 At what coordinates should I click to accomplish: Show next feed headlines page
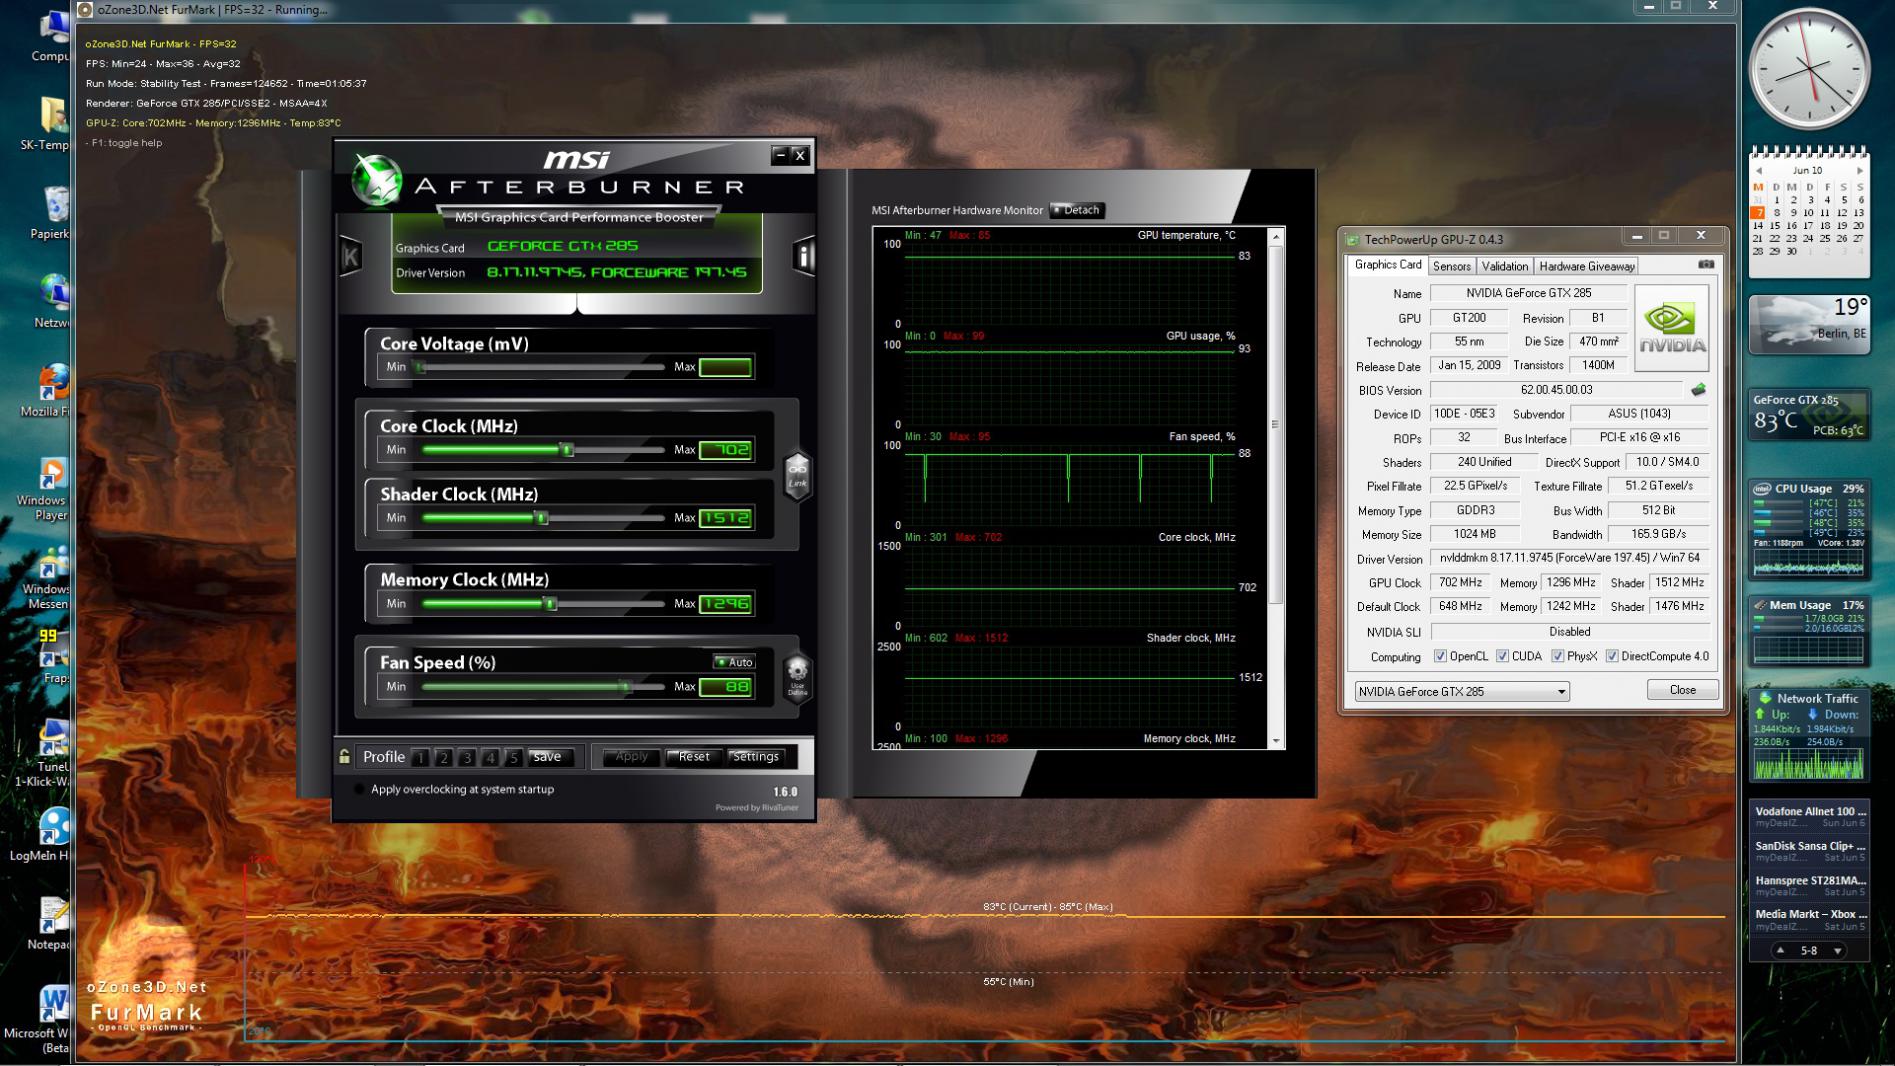point(1838,950)
